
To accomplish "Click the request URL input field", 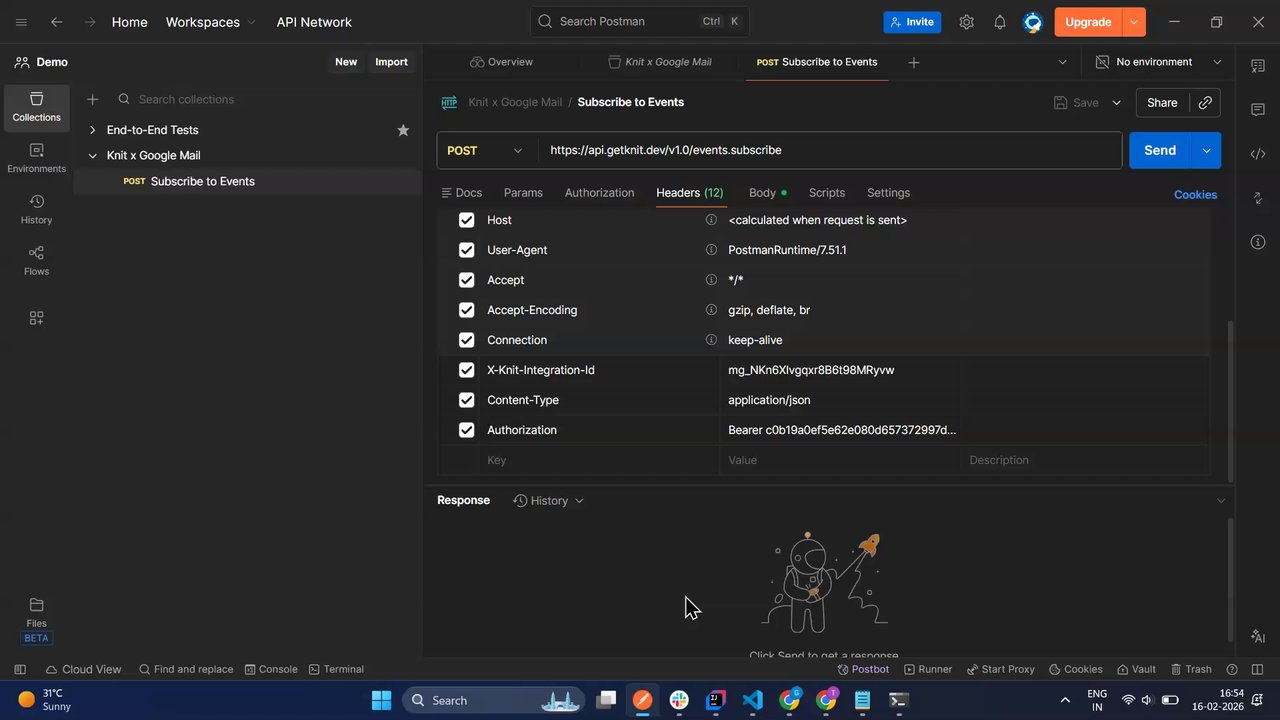I will pyautogui.click(x=830, y=151).
